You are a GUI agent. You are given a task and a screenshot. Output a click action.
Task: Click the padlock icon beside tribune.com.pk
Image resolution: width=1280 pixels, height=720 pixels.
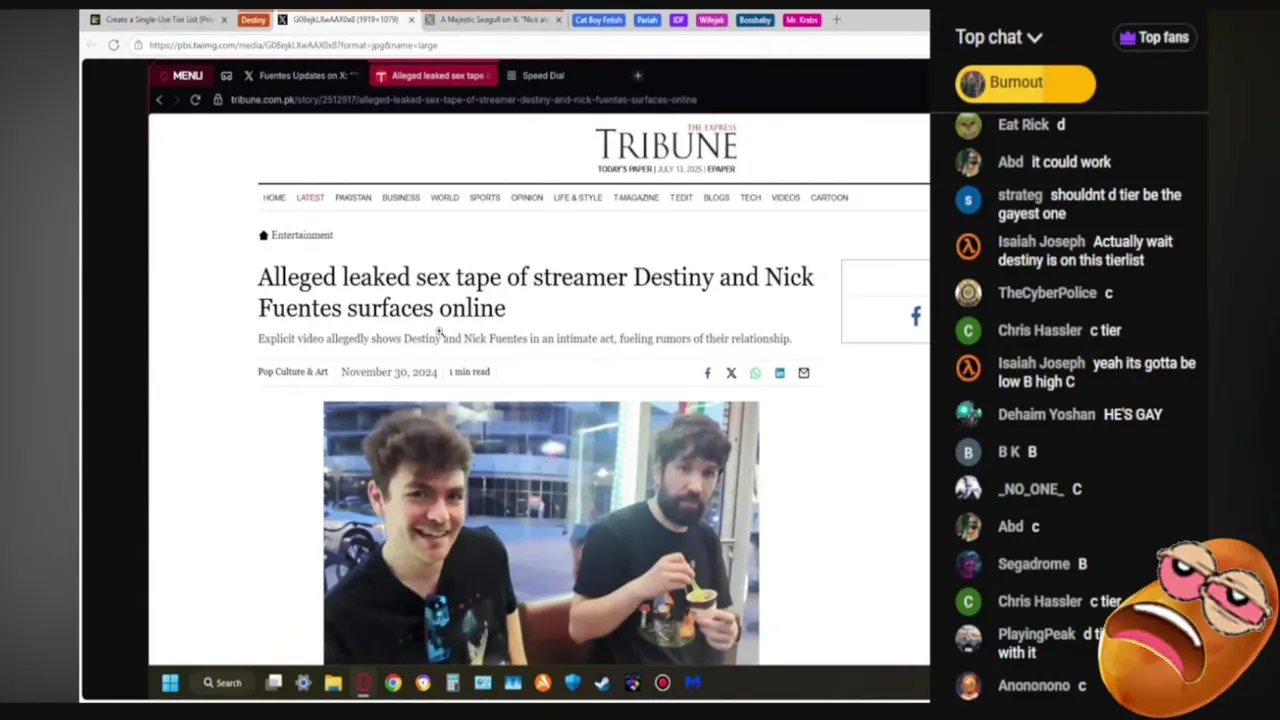(x=218, y=100)
